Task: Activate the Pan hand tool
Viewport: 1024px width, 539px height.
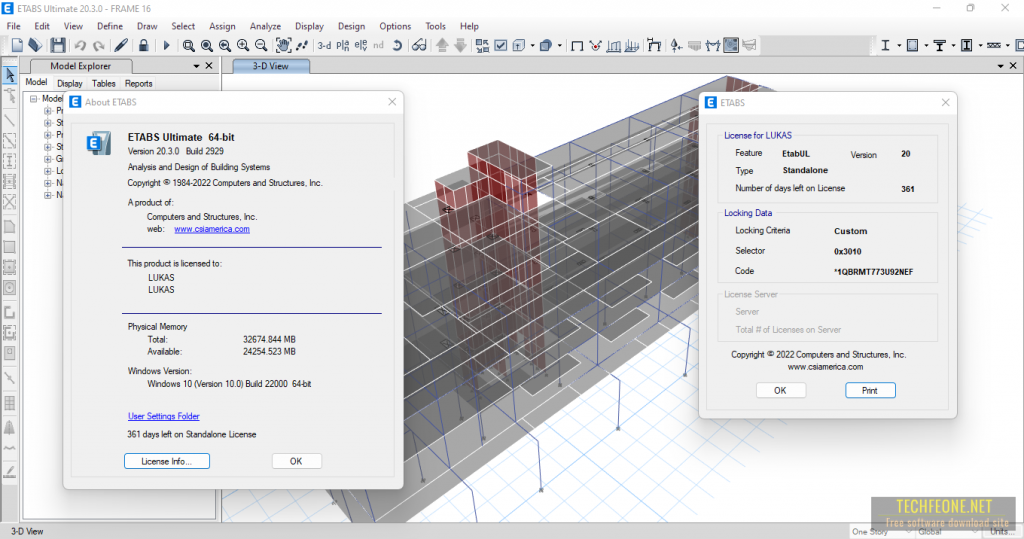Action: (283, 45)
